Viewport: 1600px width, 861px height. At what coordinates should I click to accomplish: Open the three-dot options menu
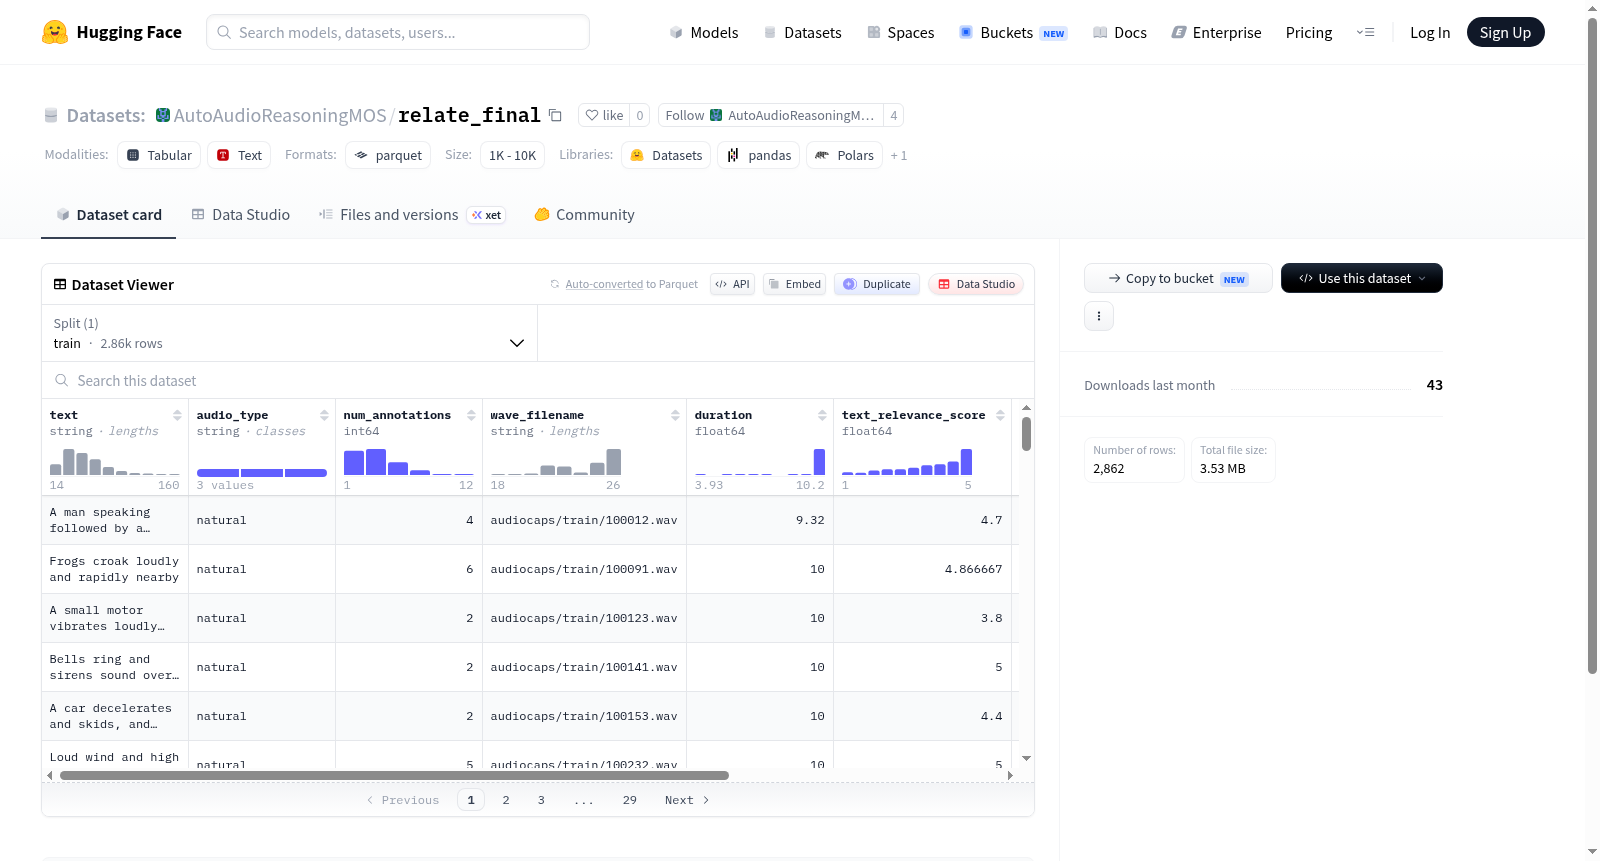[x=1099, y=316]
